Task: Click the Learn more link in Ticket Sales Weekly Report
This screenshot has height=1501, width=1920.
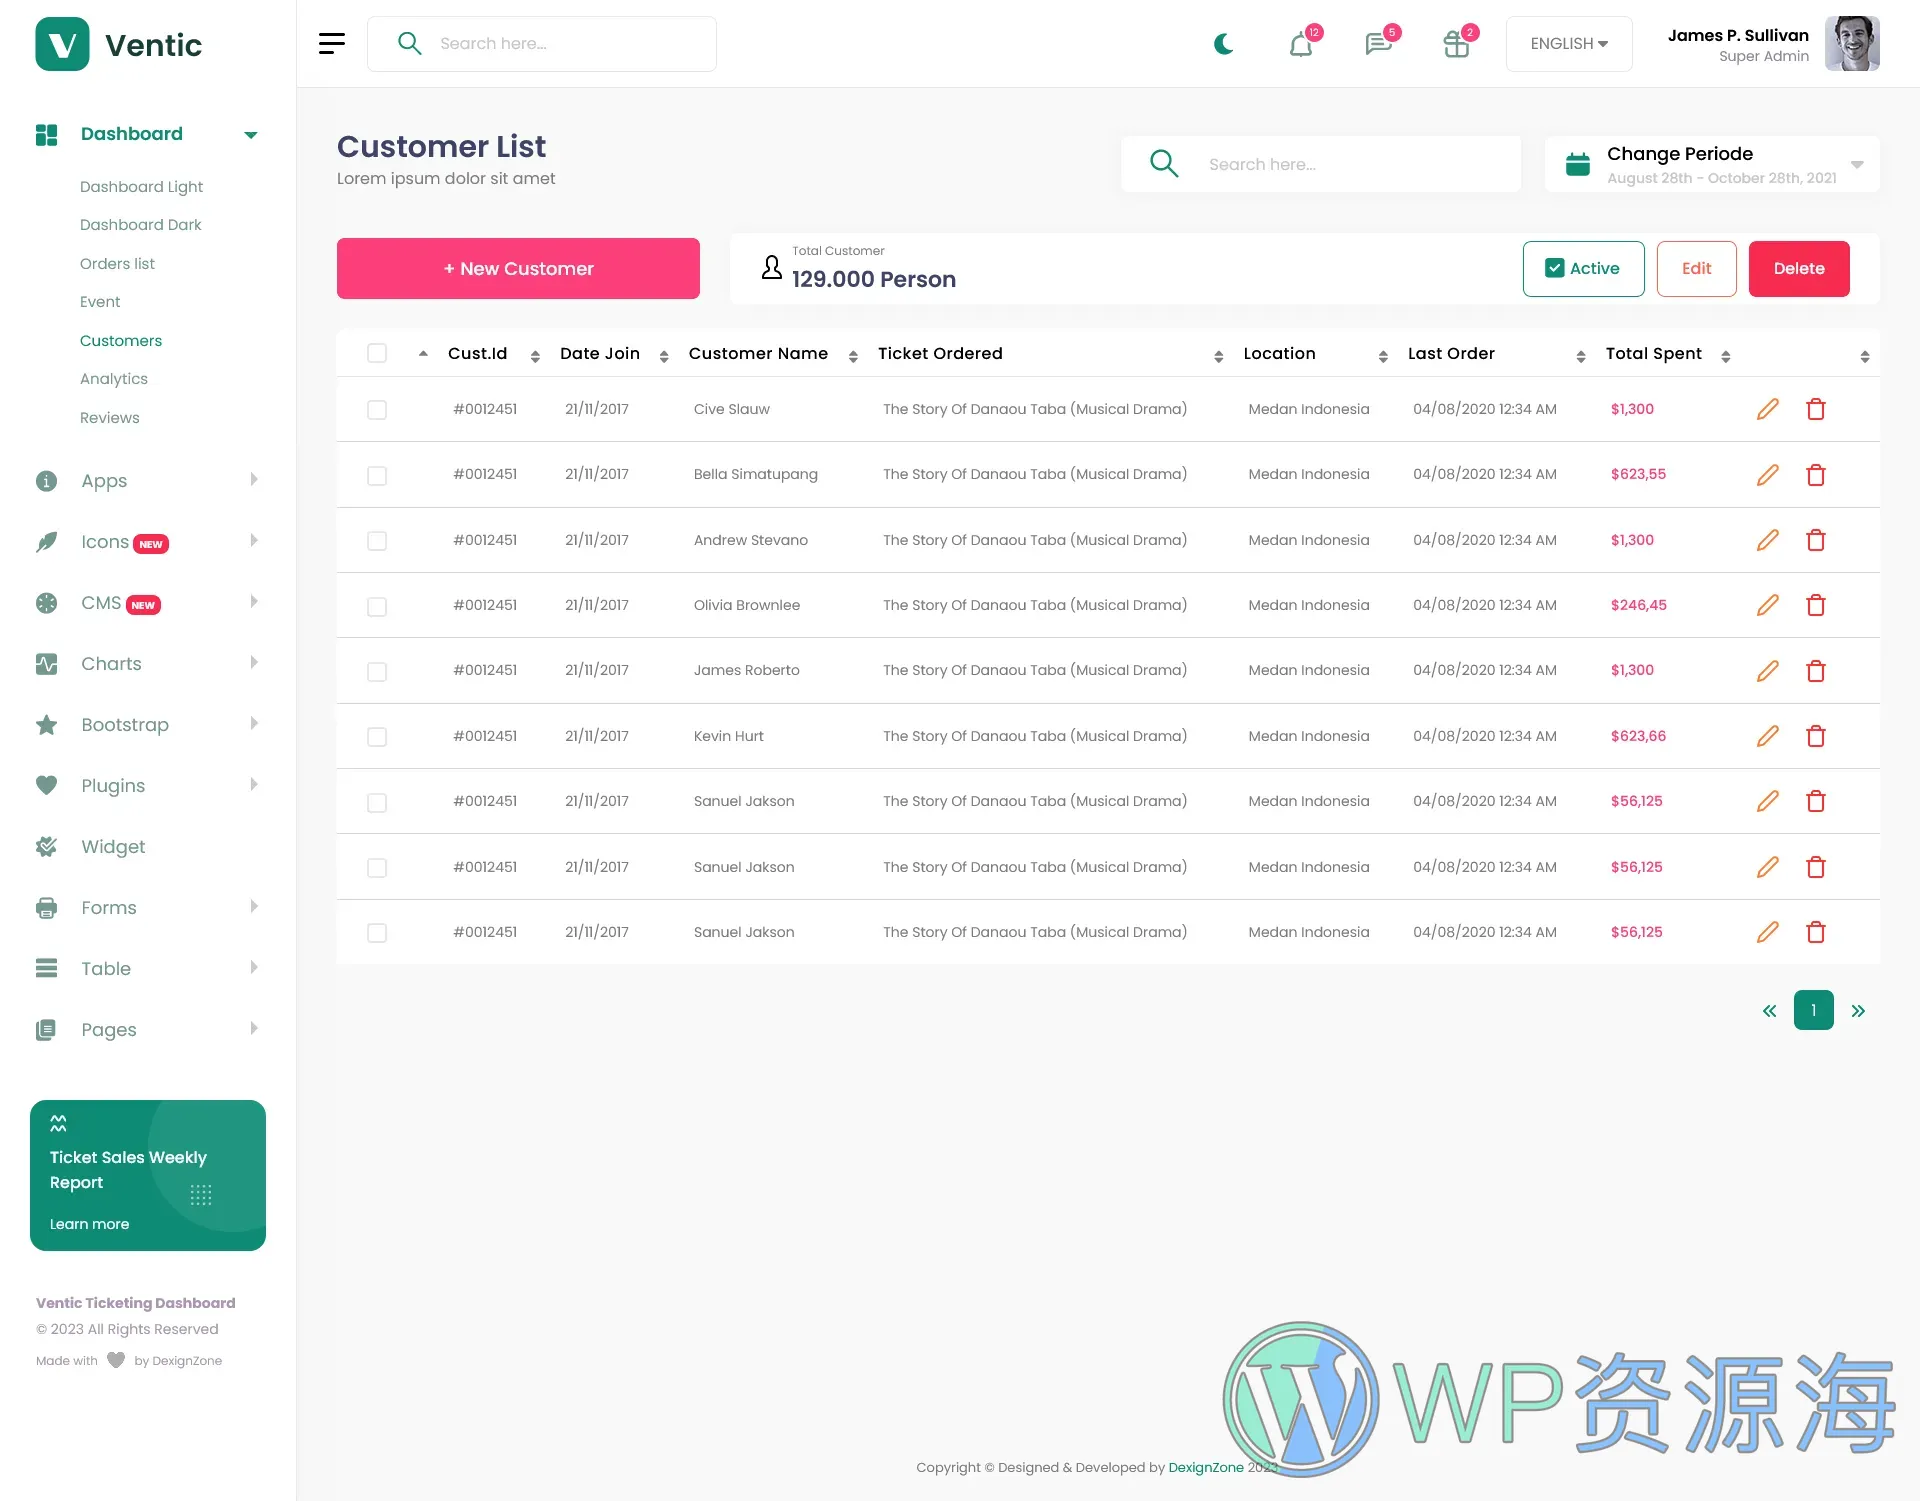Action: [89, 1223]
